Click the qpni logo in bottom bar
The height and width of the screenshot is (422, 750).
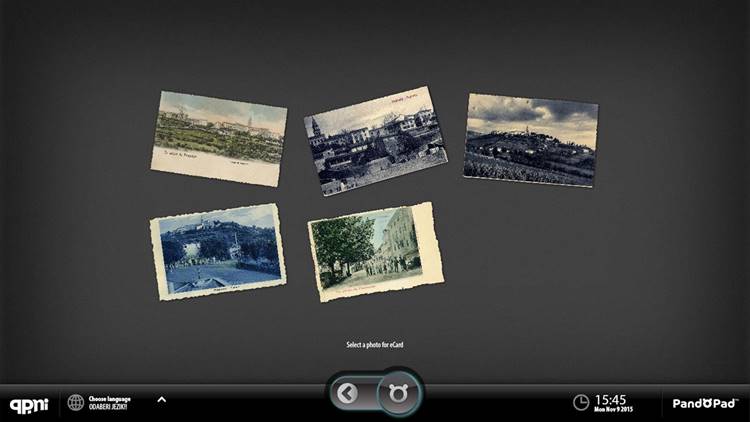[28, 403]
